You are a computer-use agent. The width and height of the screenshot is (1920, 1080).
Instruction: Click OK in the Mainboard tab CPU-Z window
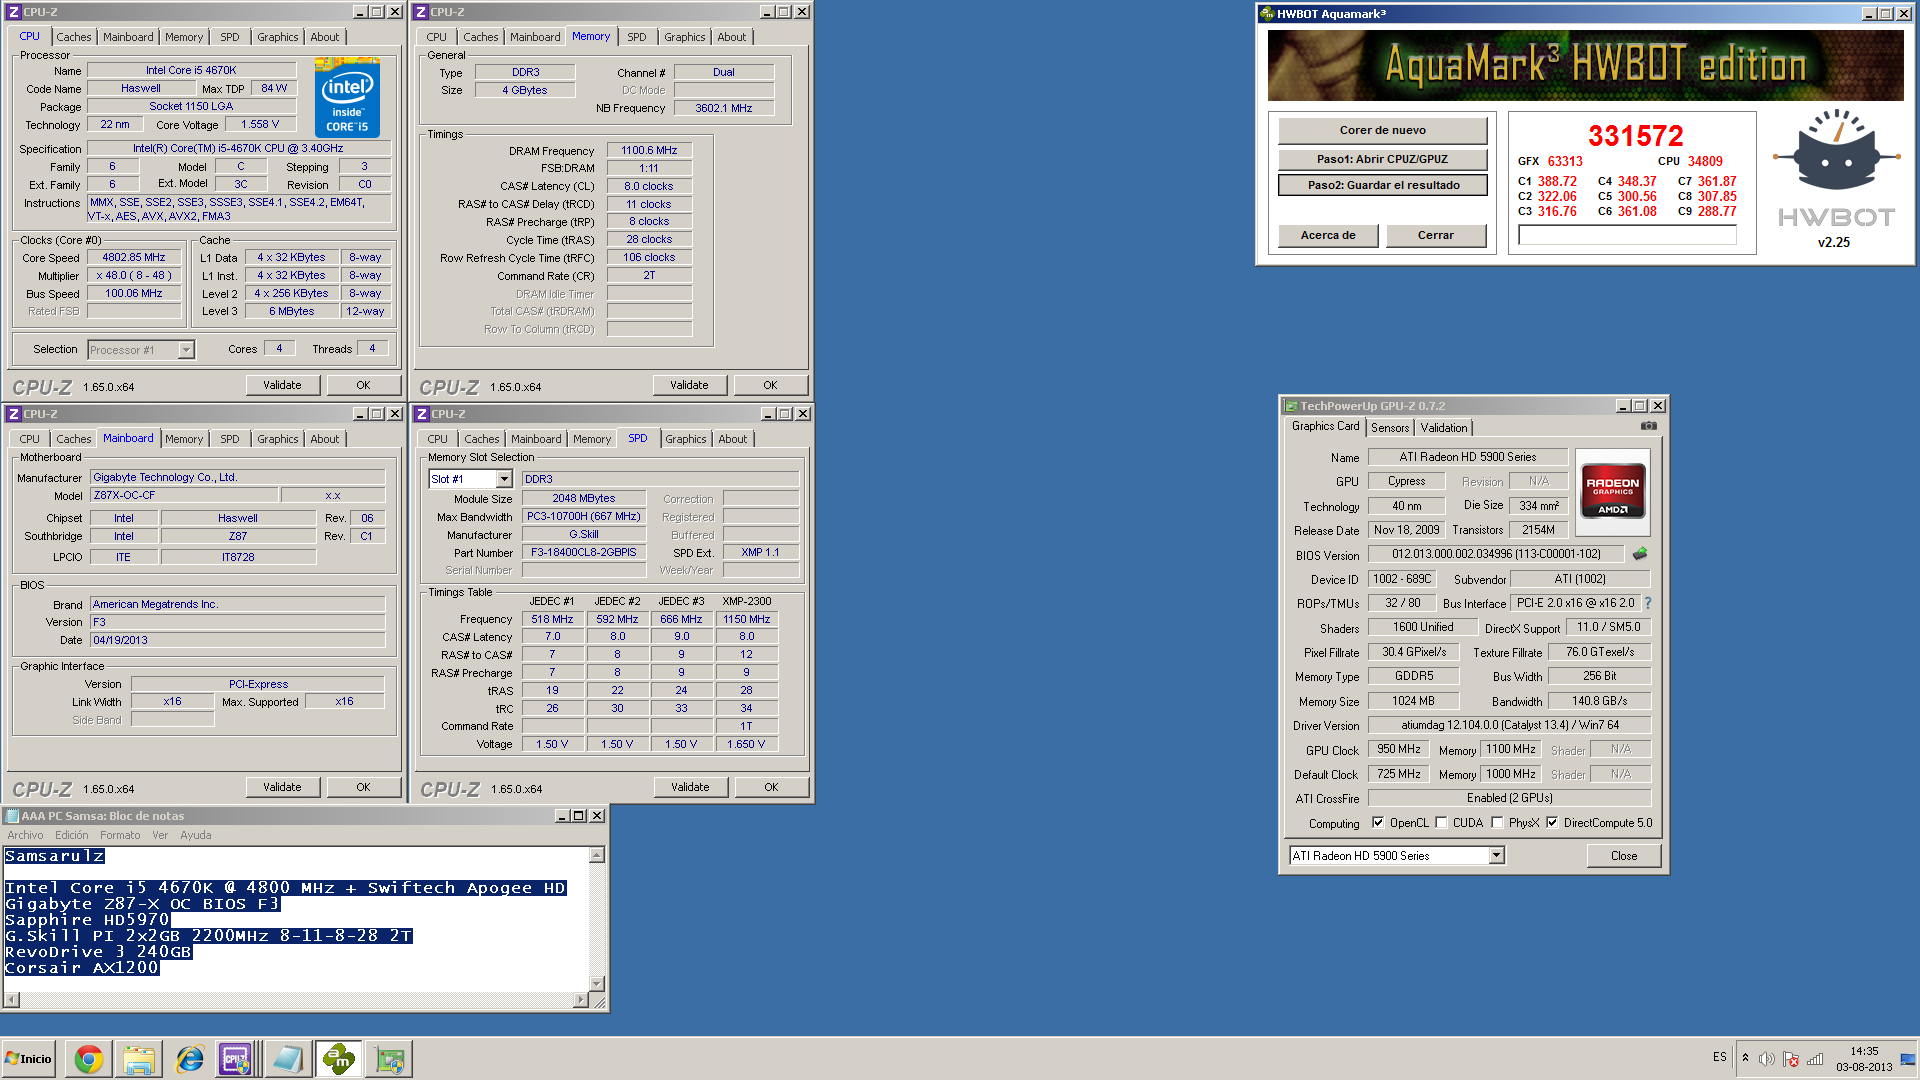coord(363,787)
